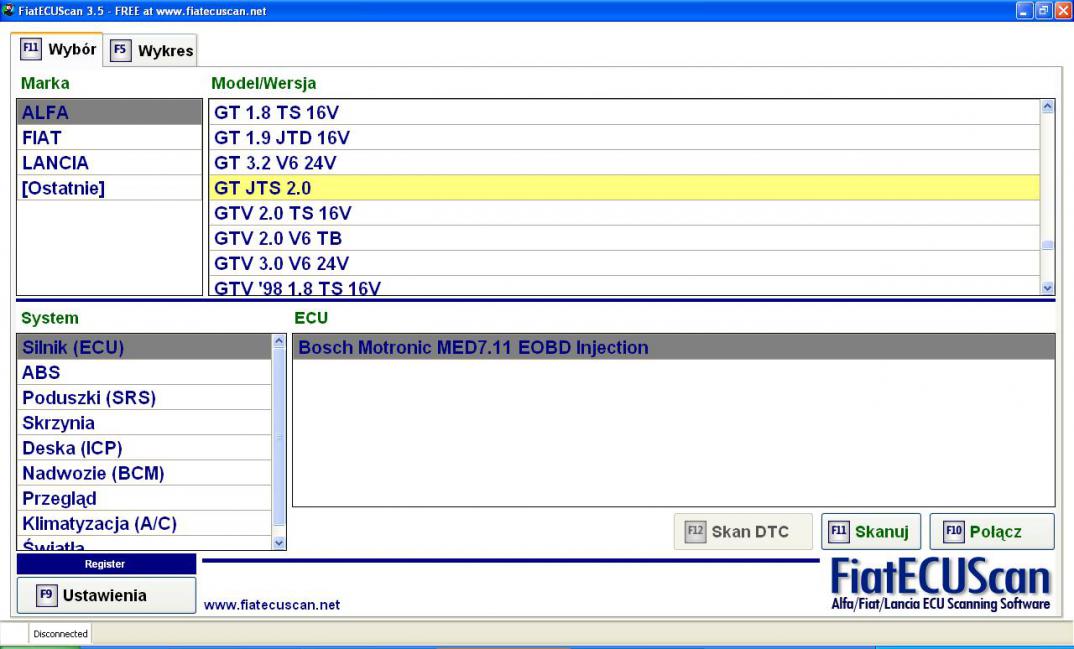Click the system list scrollbar thumb
Screen dimensions: 1074x649
click(279, 437)
